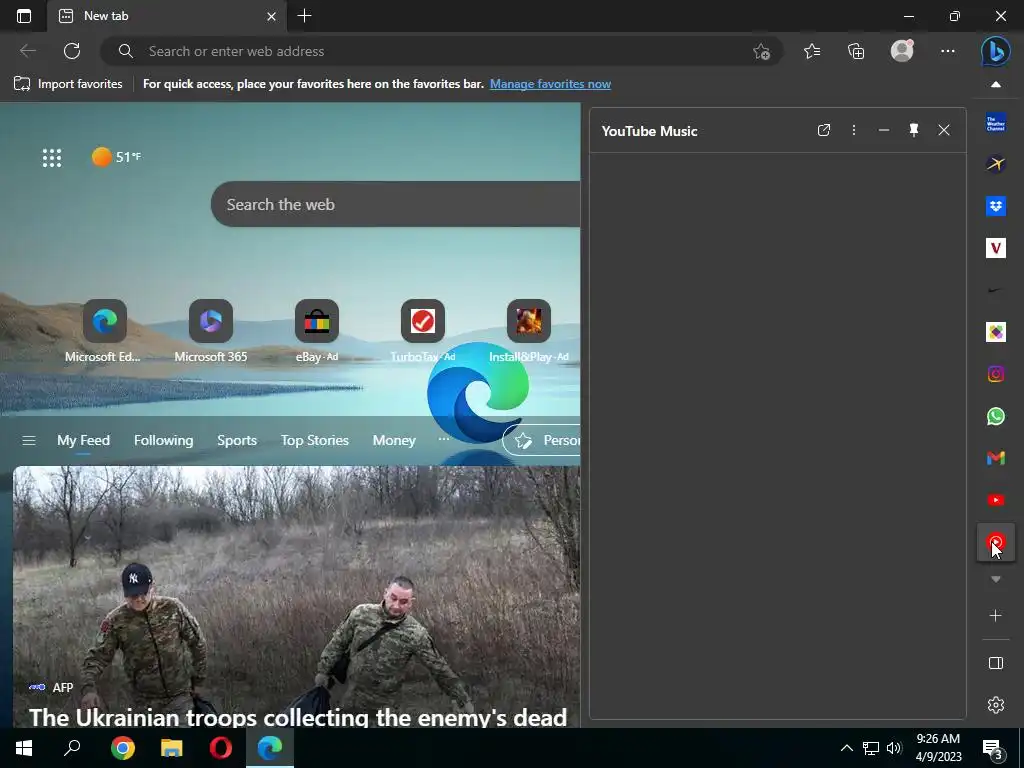Image resolution: width=1024 pixels, height=768 pixels.
Task: Click the Personalize button
Action: (541, 440)
